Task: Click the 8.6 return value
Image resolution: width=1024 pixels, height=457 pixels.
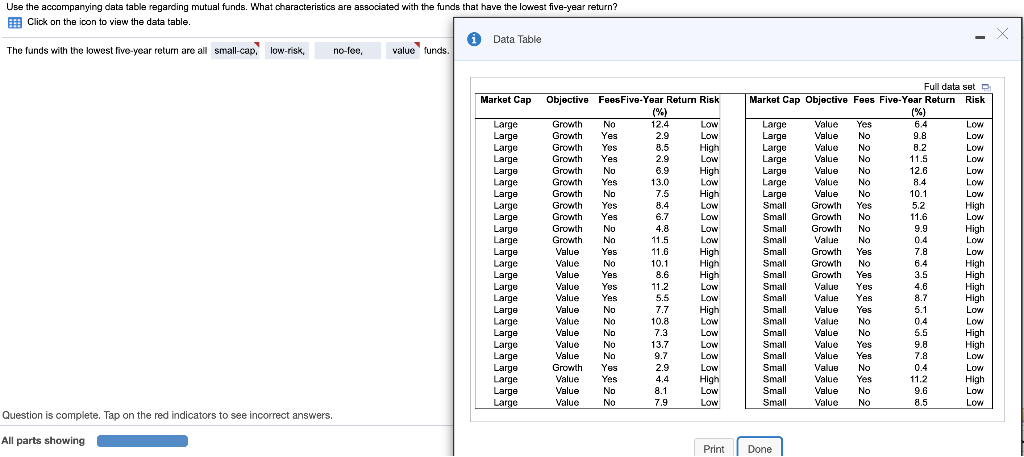Action: 662,275
